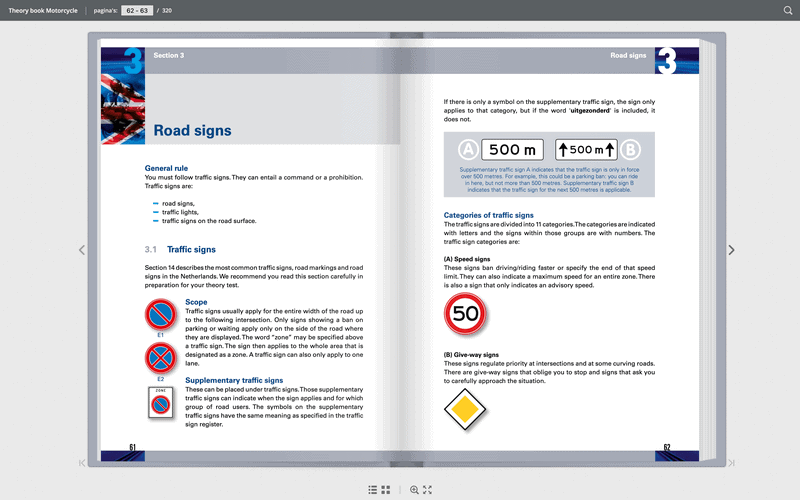Click the Road signs chapter heading

(x=192, y=131)
